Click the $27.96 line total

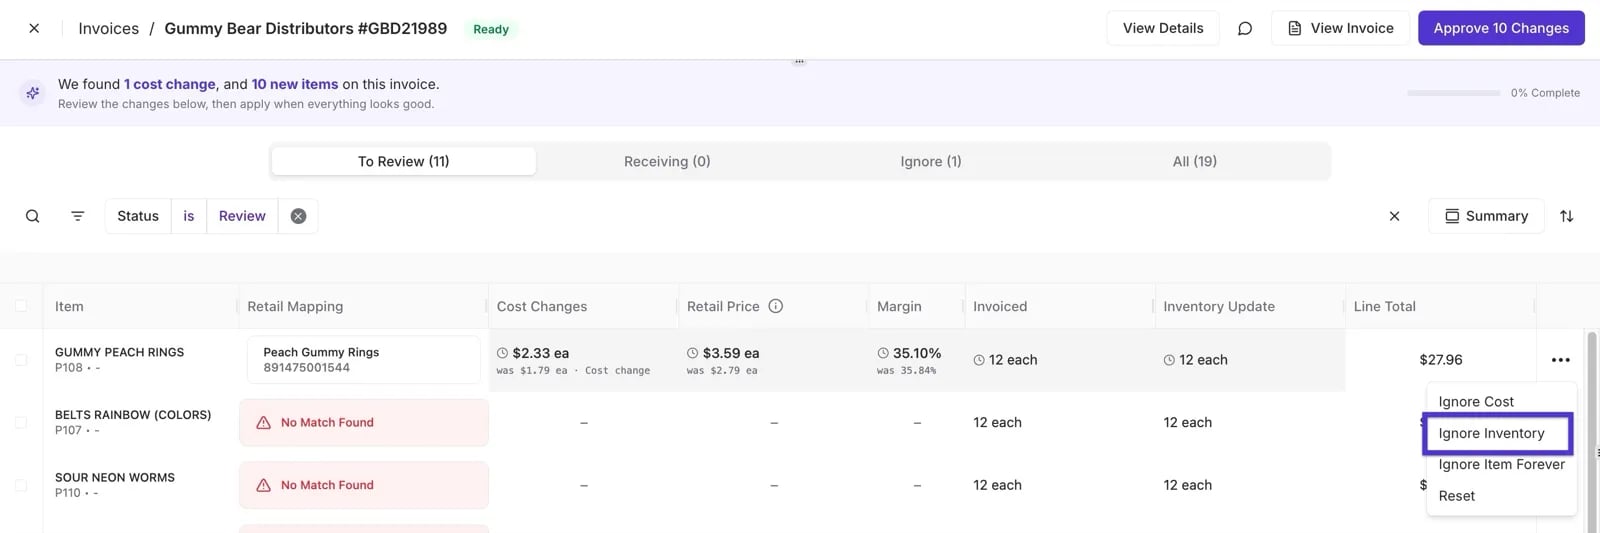coord(1440,360)
